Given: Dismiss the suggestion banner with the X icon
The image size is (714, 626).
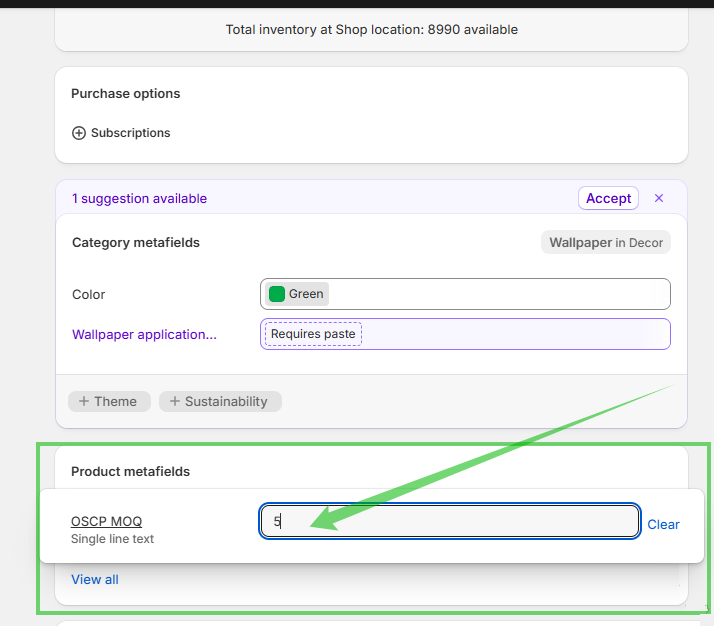Looking at the screenshot, I should click(659, 198).
